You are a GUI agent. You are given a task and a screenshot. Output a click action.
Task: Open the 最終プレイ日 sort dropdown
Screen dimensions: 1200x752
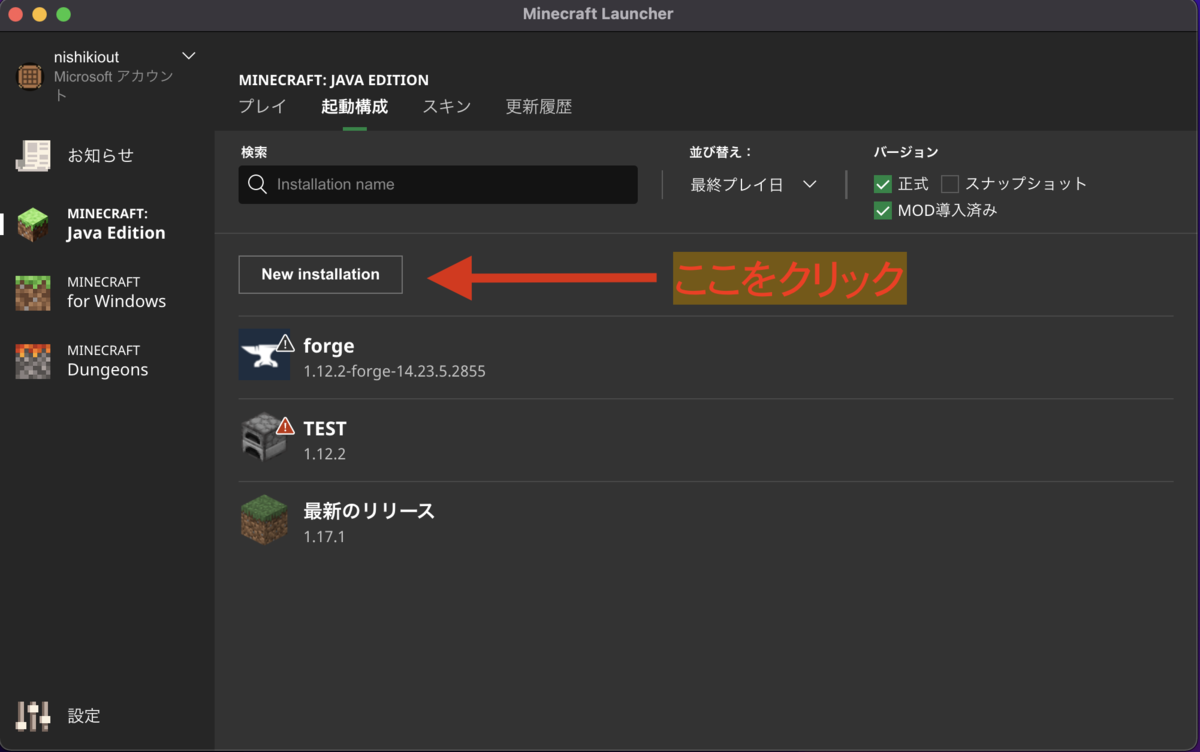(754, 184)
